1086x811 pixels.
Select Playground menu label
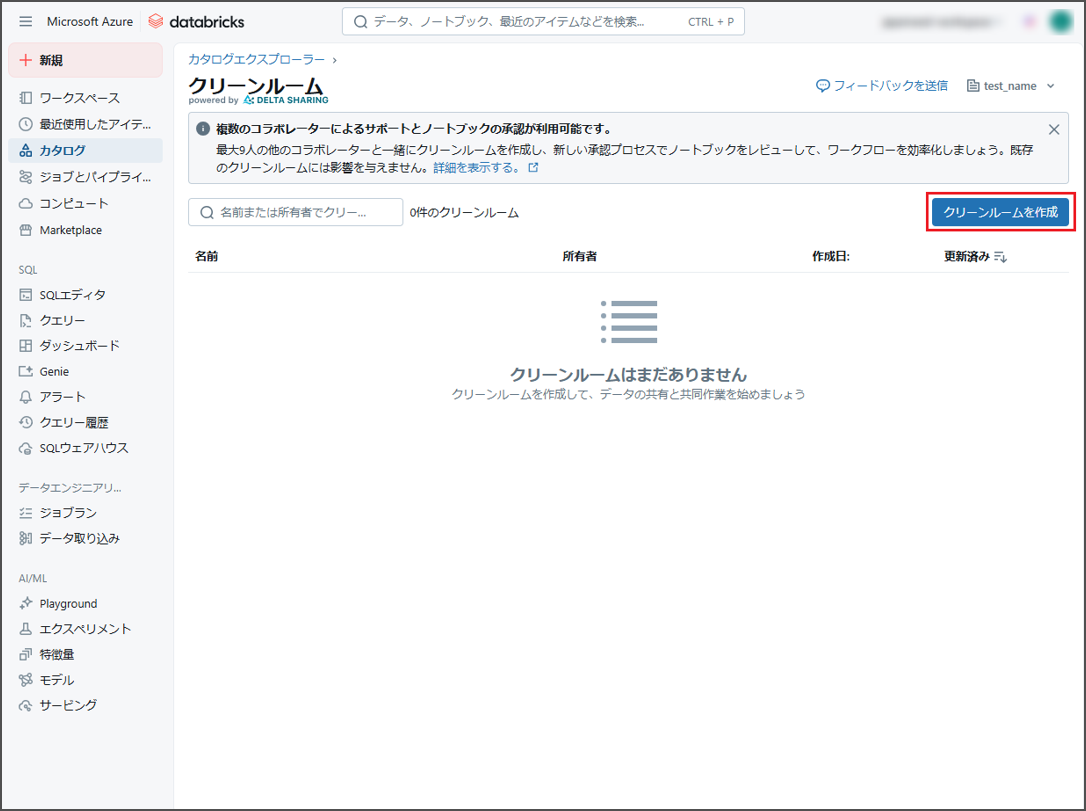tap(69, 603)
